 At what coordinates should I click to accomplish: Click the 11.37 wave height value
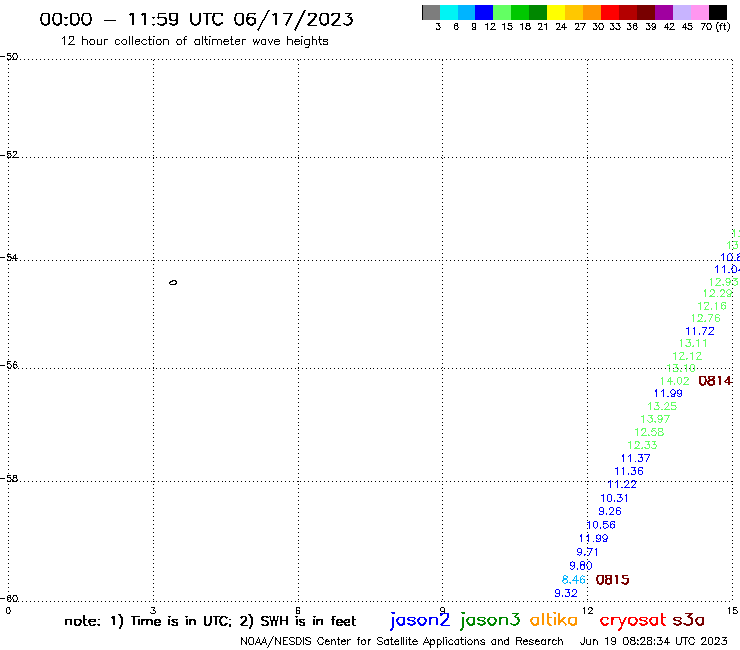click(x=635, y=458)
